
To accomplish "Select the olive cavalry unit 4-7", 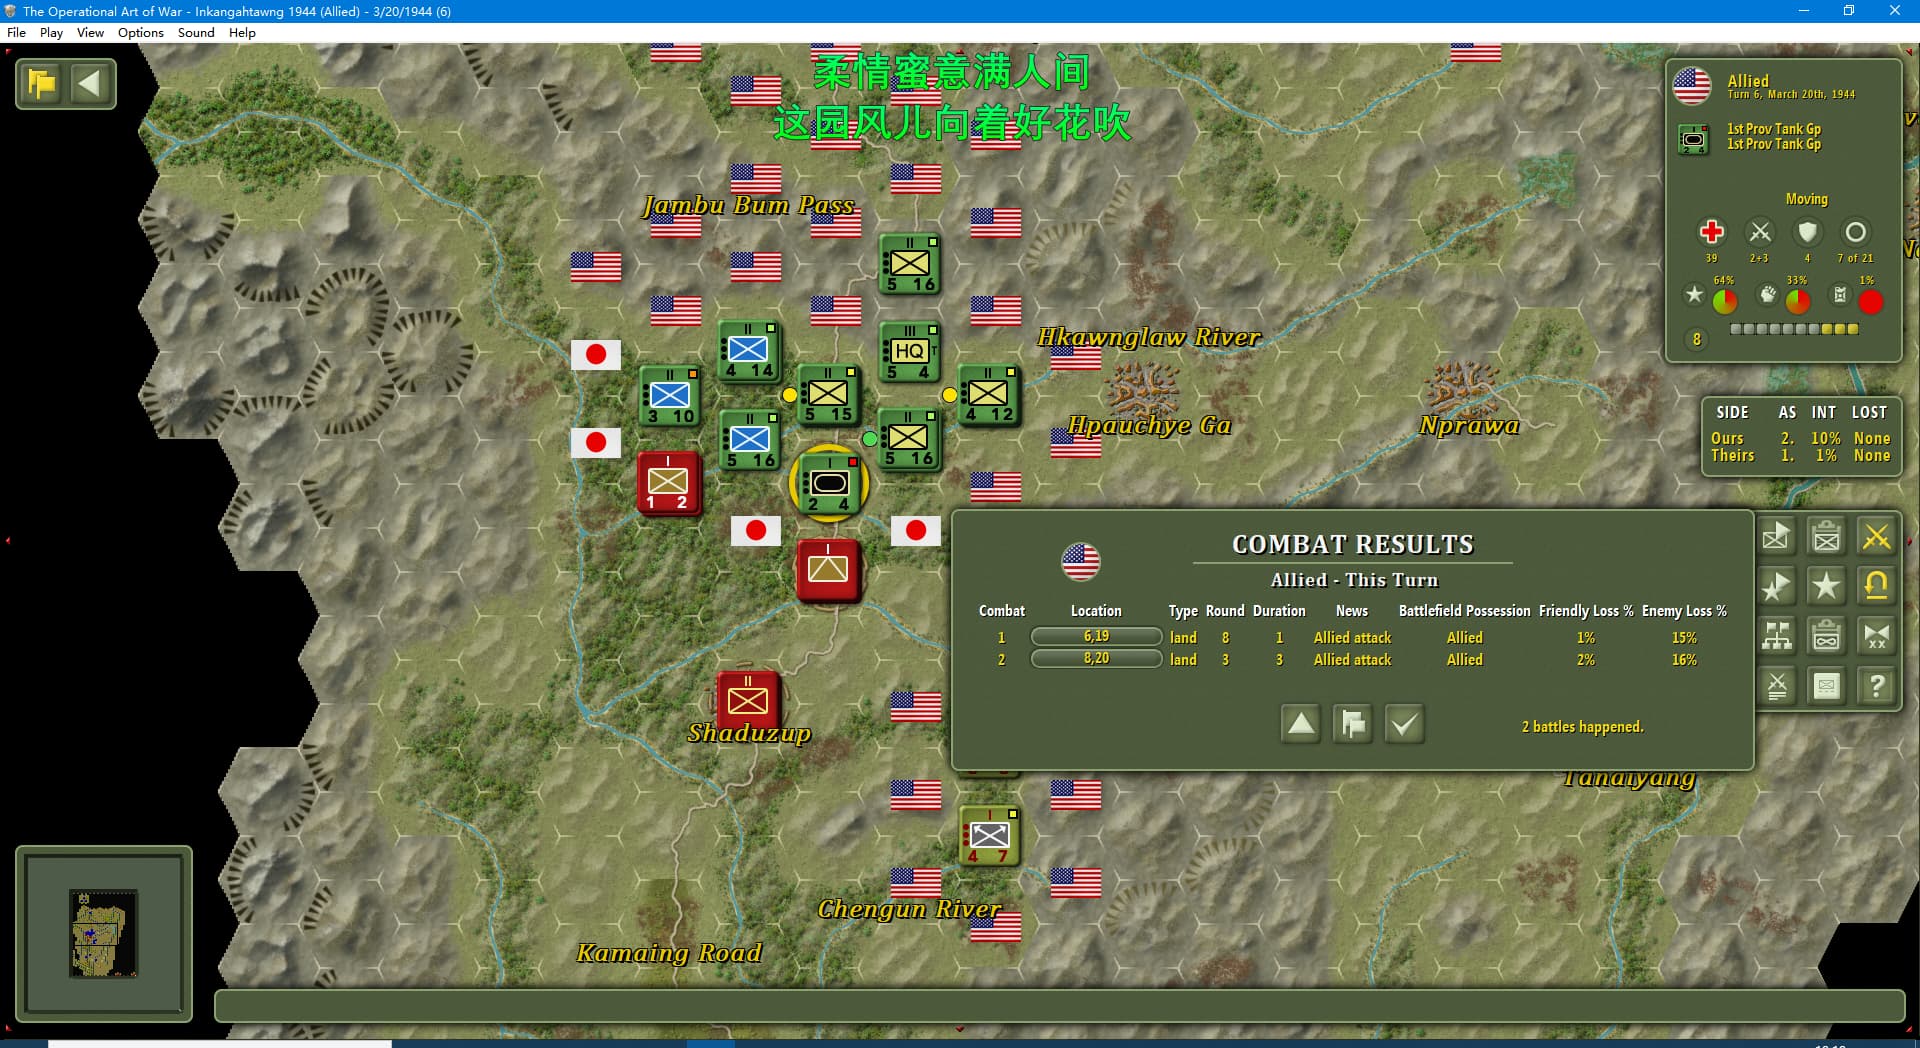I will (989, 835).
